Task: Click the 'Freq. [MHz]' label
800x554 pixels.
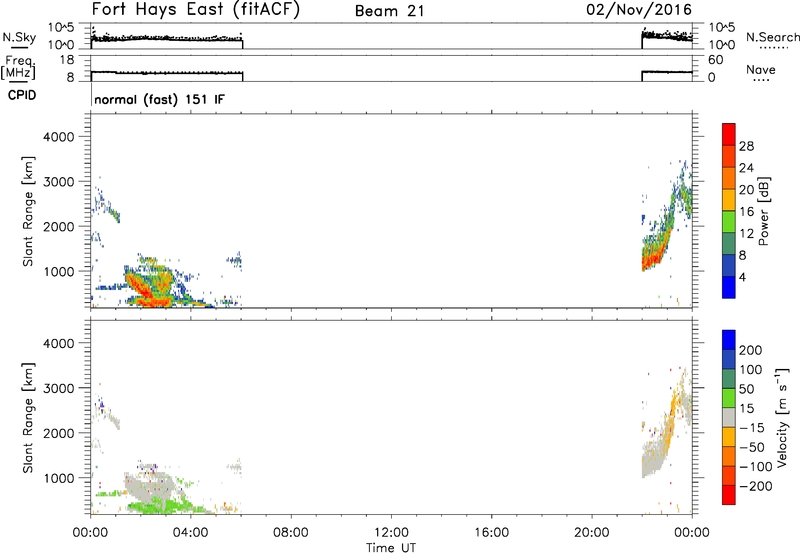Action: coord(19,66)
